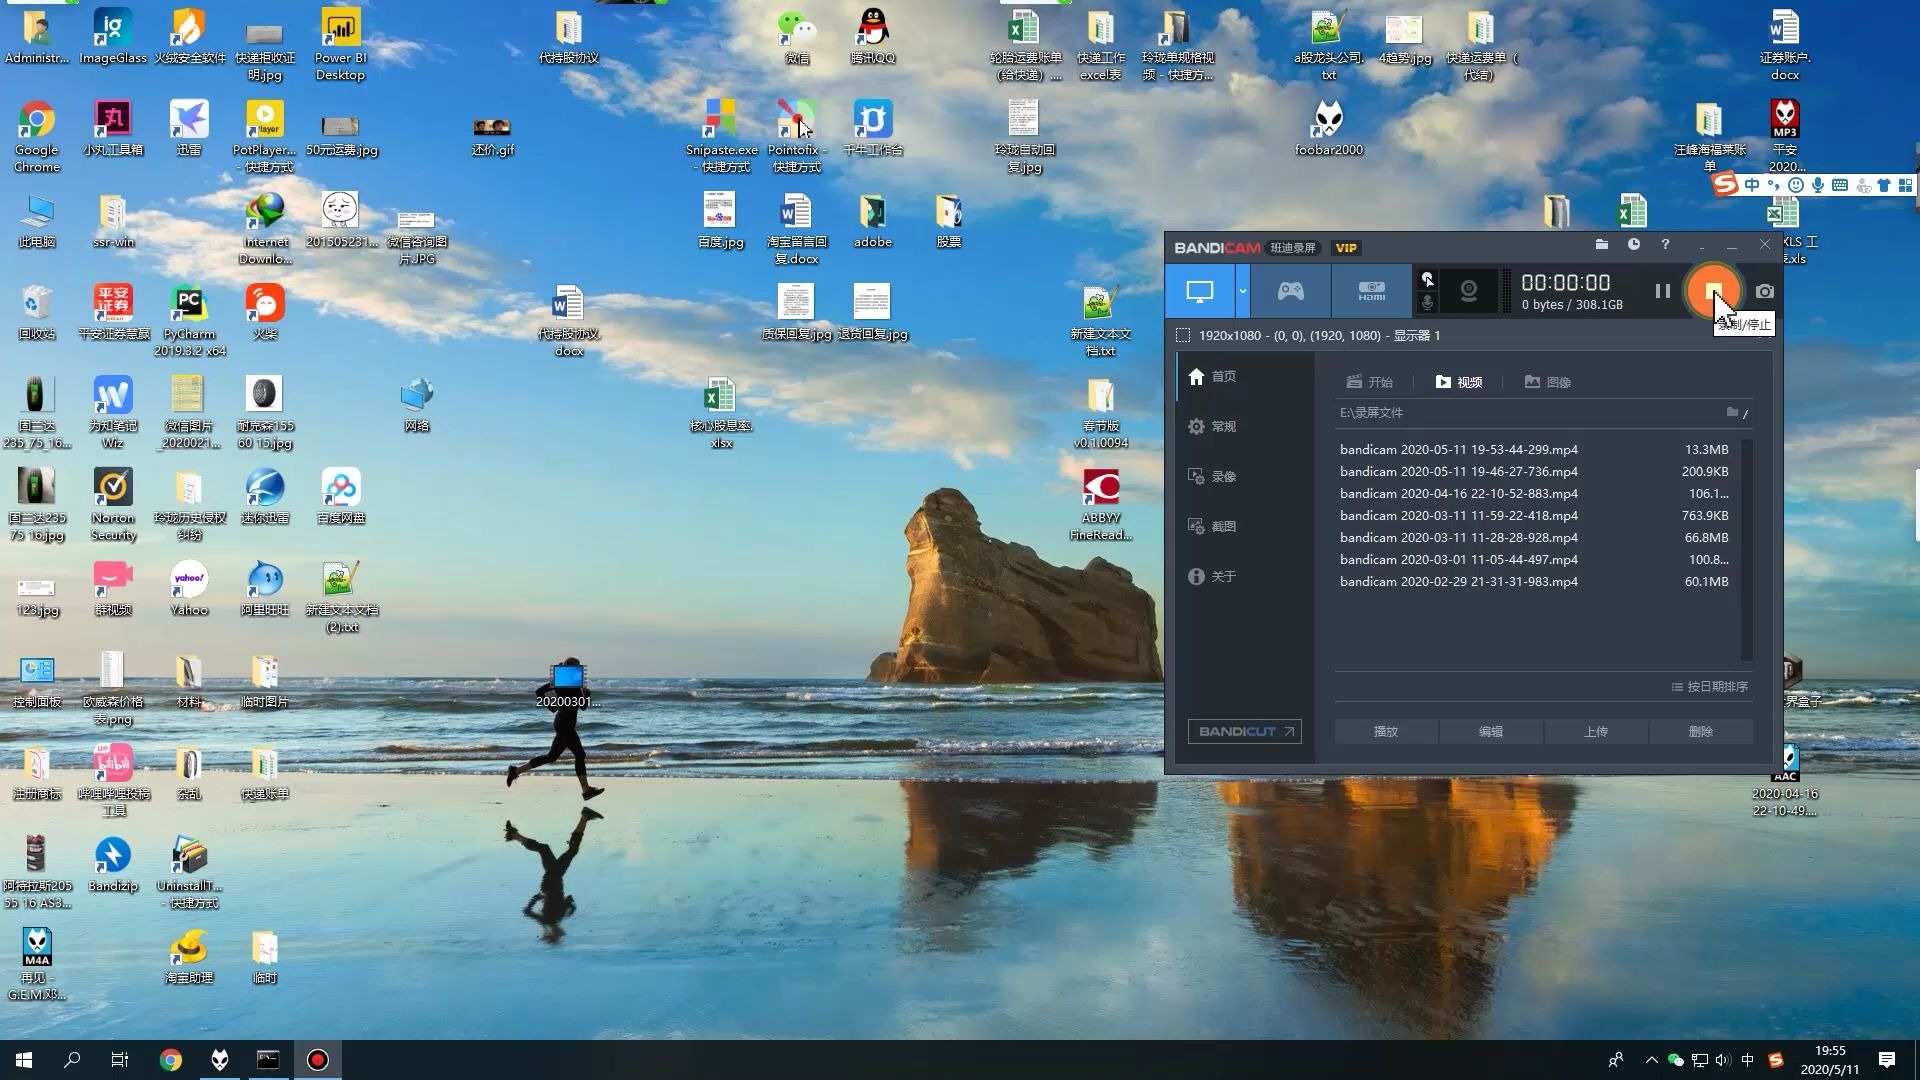
Task: Take a screenshot with Bandicam camera icon
Action: [1765, 291]
